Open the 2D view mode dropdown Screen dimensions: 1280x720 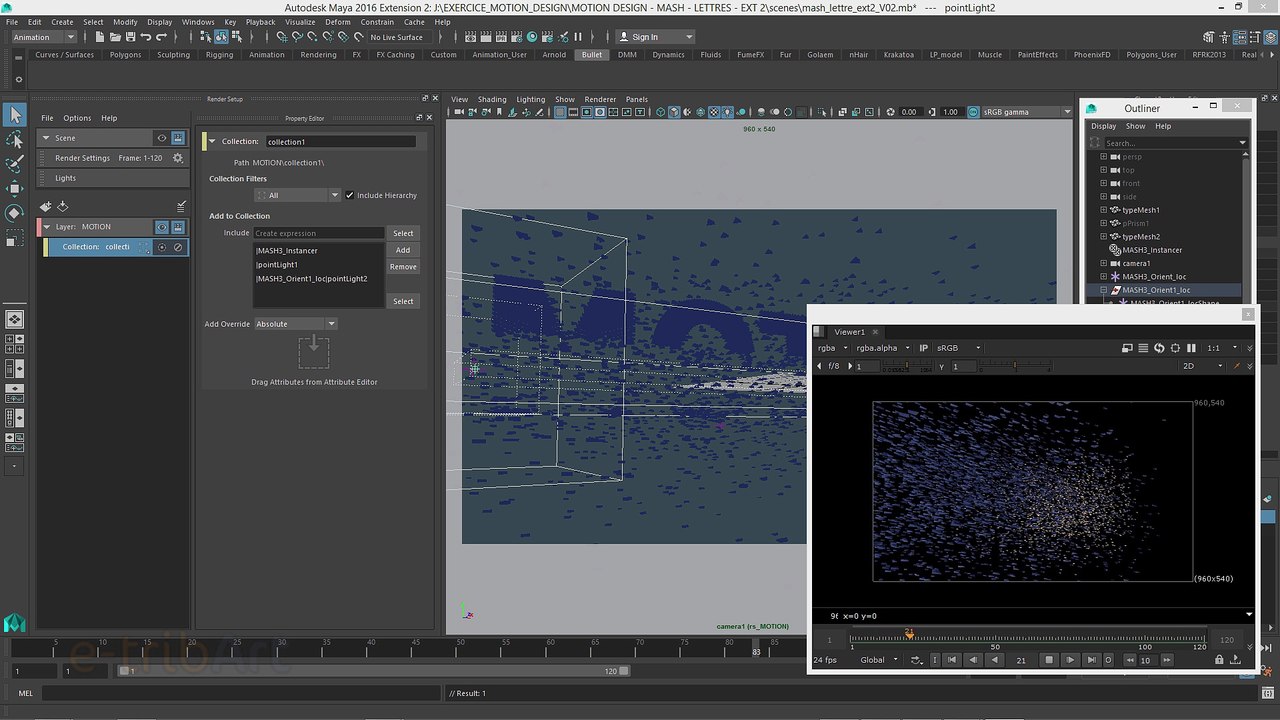tap(1201, 366)
